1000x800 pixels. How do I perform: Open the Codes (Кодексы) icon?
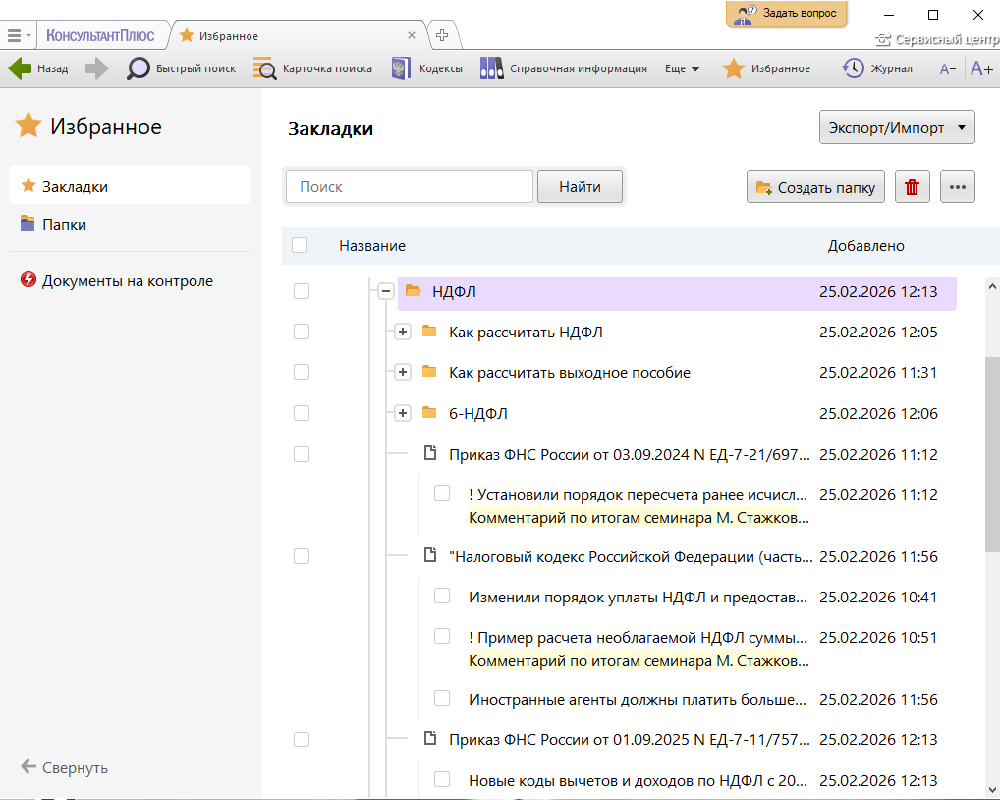pyautogui.click(x=401, y=69)
